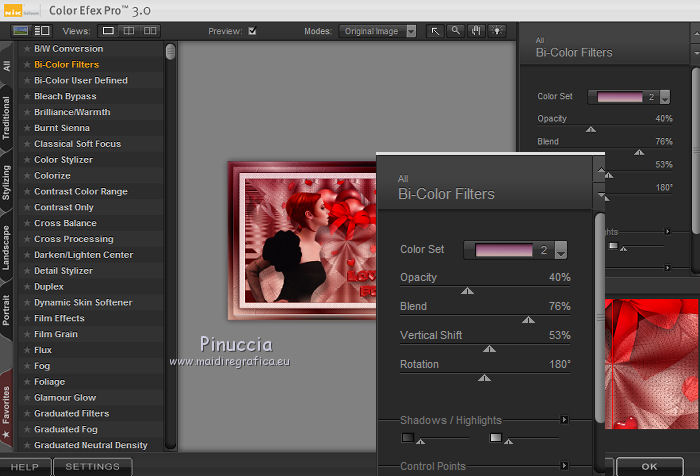Mark Foliage as favorite with its star
This screenshot has height=476, width=700.
pyautogui.click(x=27, y=382)
